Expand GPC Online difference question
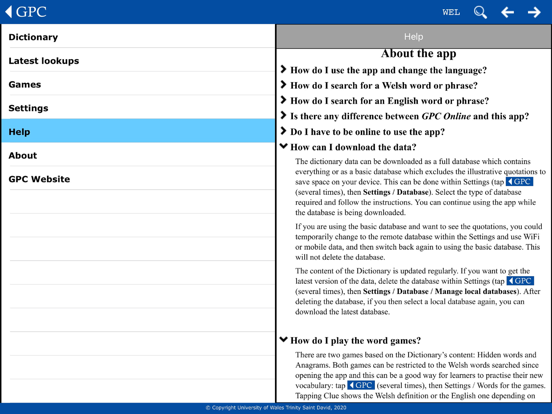552x414 pixels. (404, 116)
